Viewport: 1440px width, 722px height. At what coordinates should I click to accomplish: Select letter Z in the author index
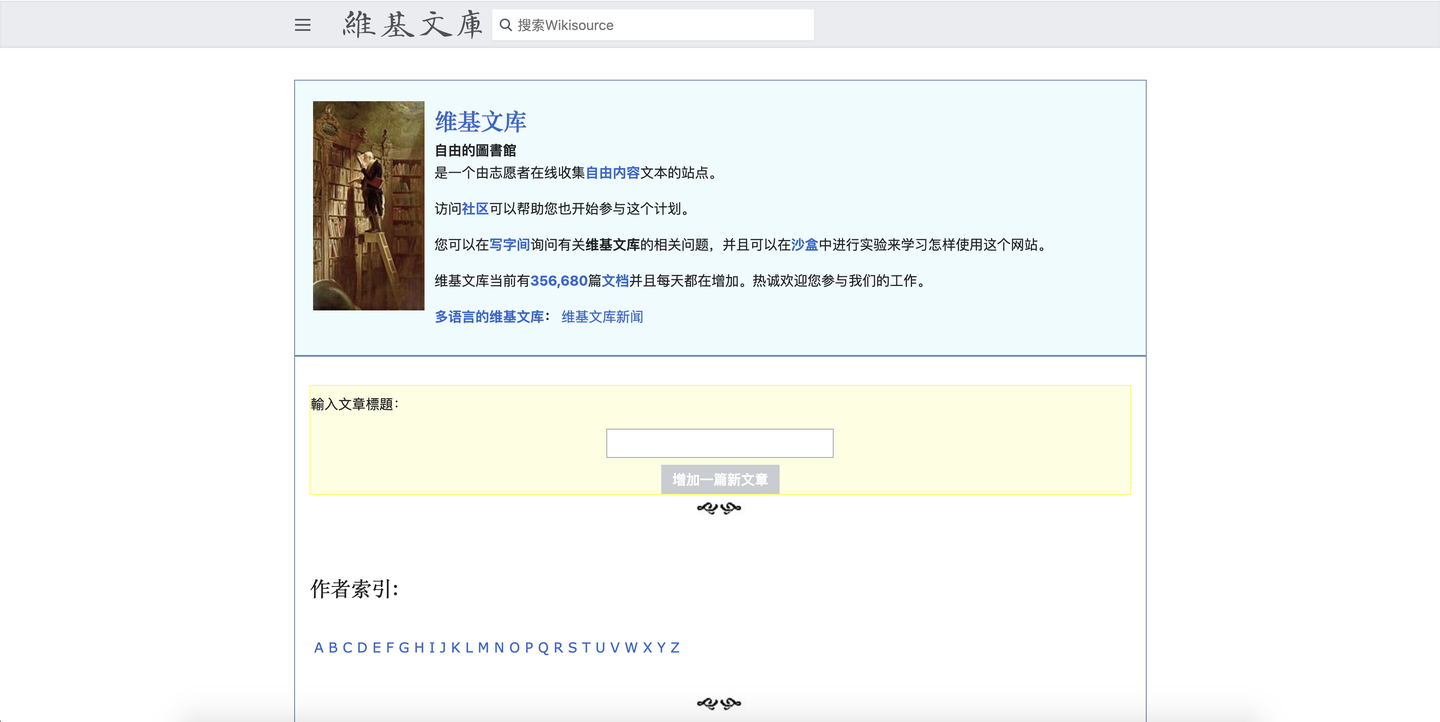coord(674,647)
